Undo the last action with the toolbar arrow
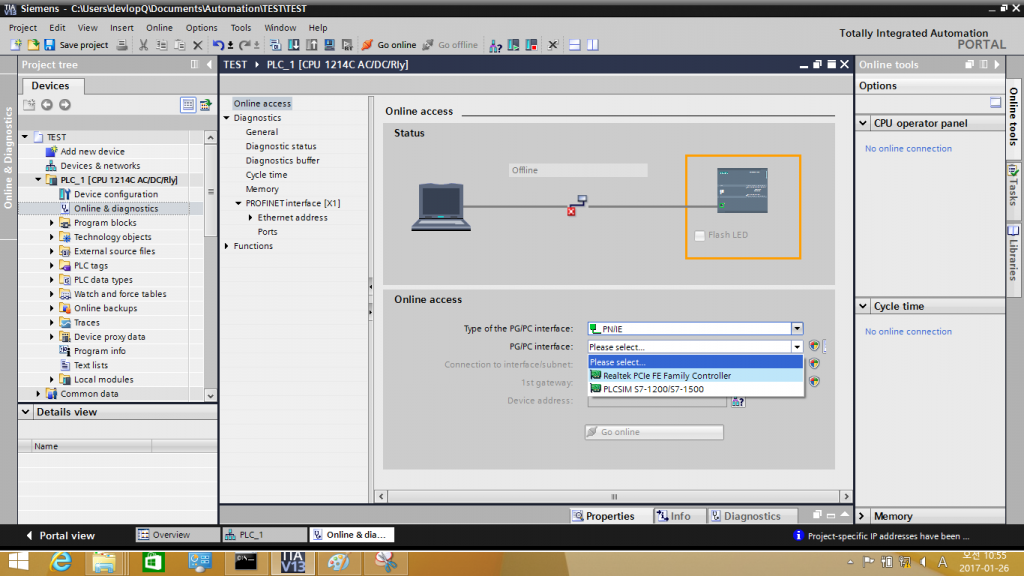This screenshot has width=1024, height=576. pos(218,45)
